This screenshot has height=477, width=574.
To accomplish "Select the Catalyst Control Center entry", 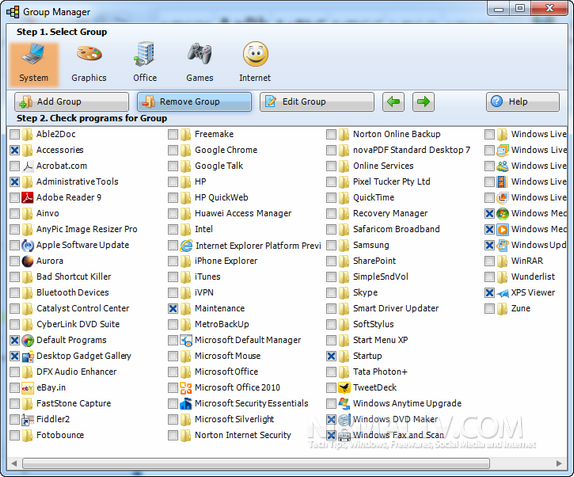I will coord(83,309).
